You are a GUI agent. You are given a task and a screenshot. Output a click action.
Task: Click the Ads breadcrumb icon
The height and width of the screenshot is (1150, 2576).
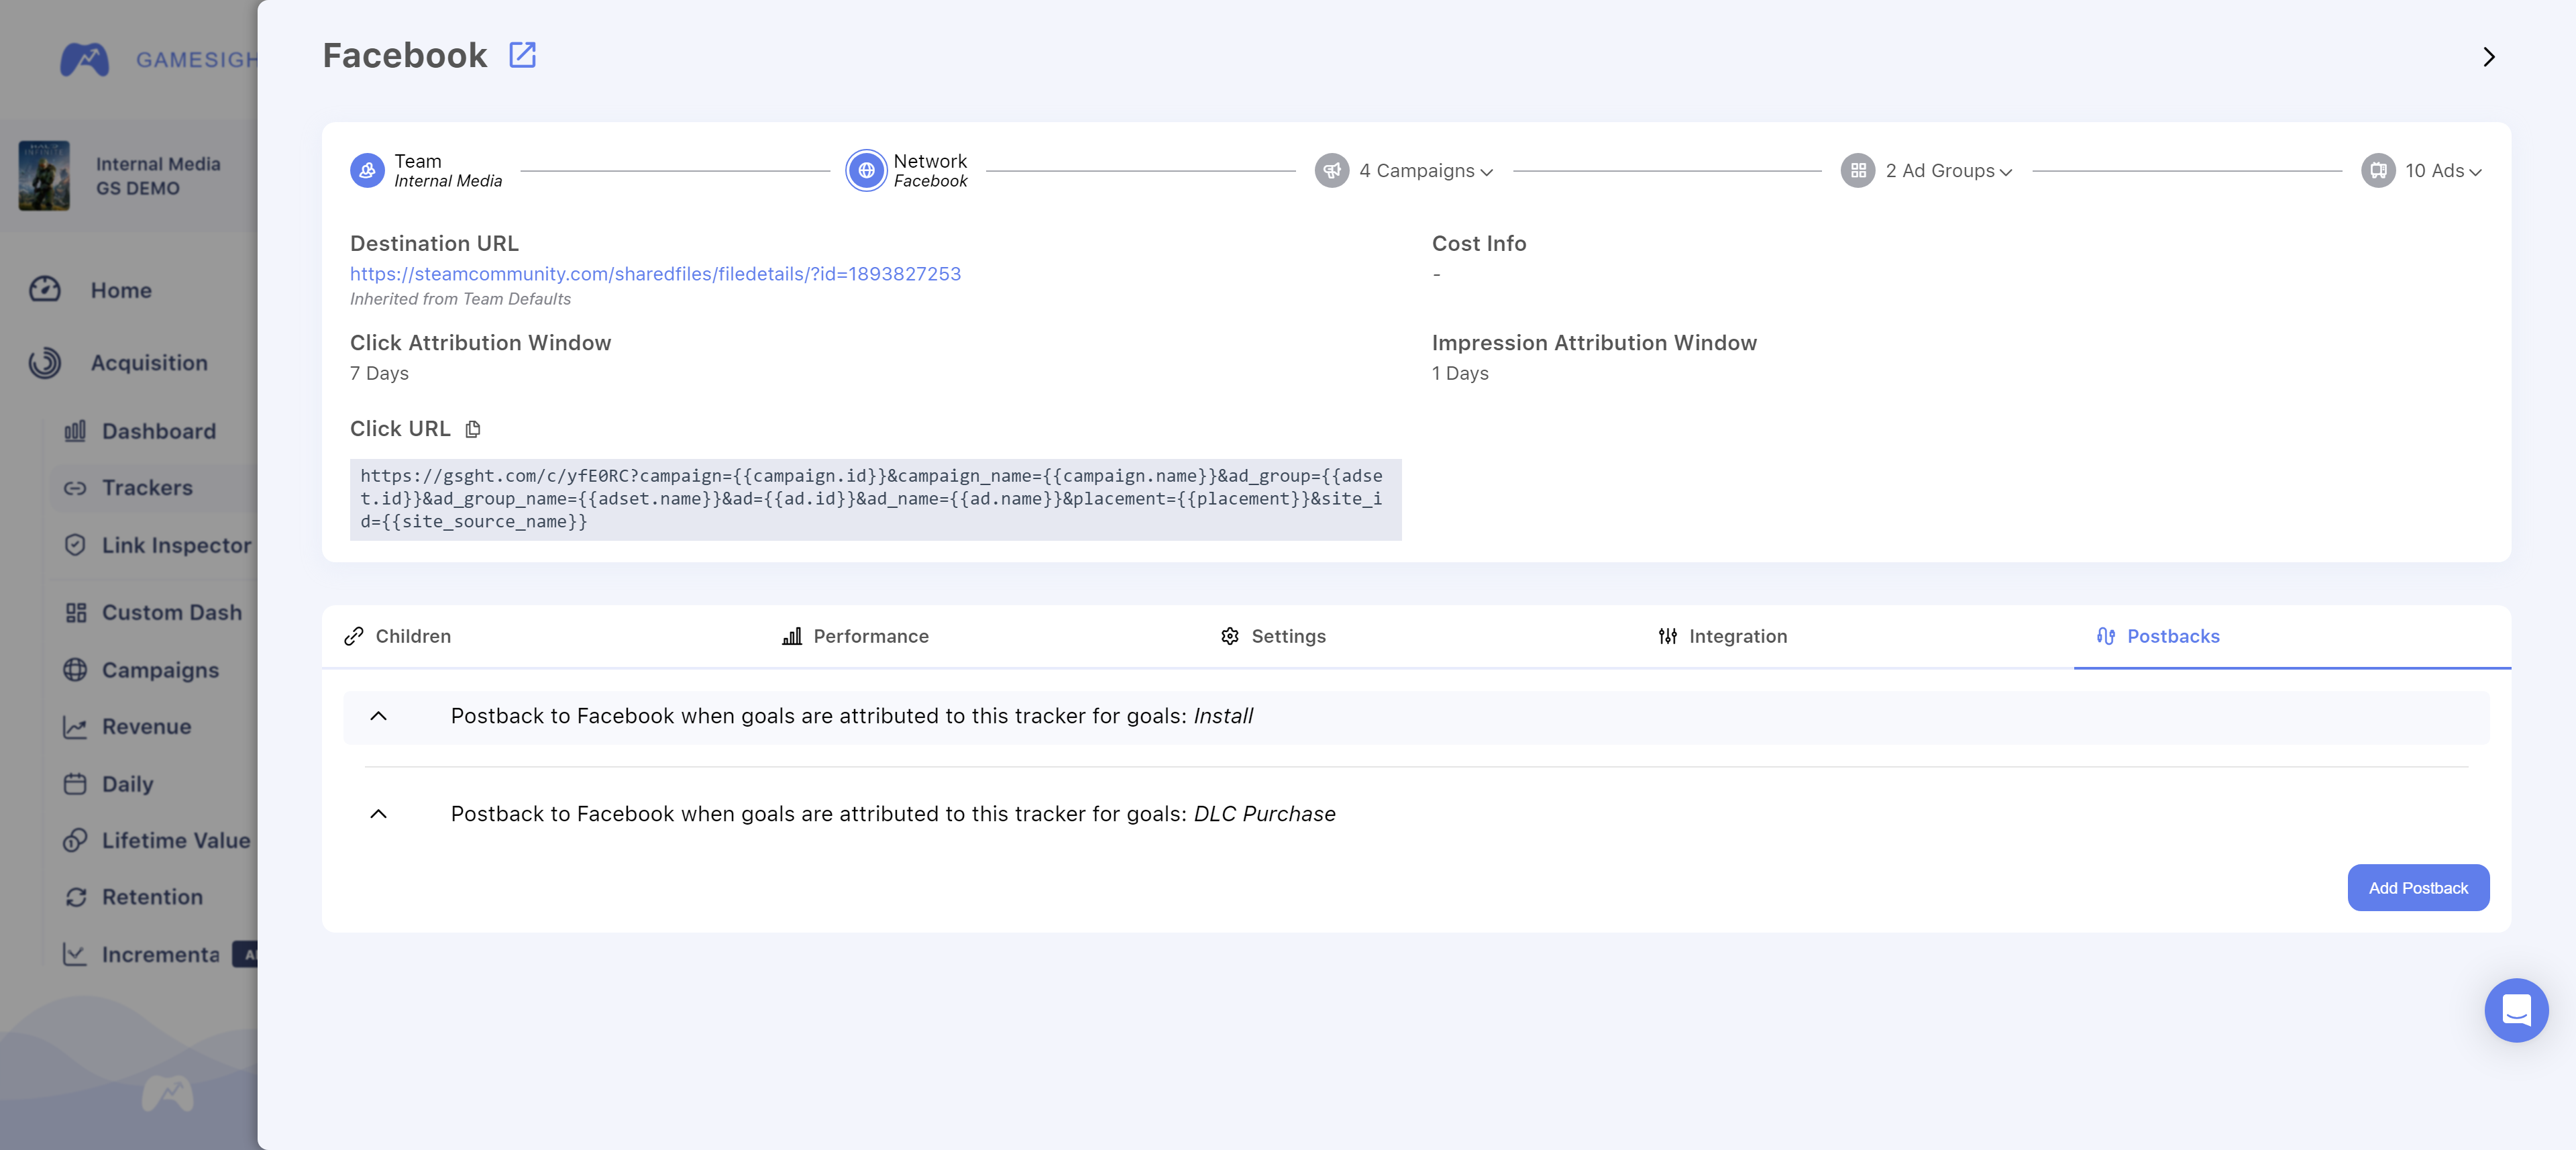[x=2378, y=171]
